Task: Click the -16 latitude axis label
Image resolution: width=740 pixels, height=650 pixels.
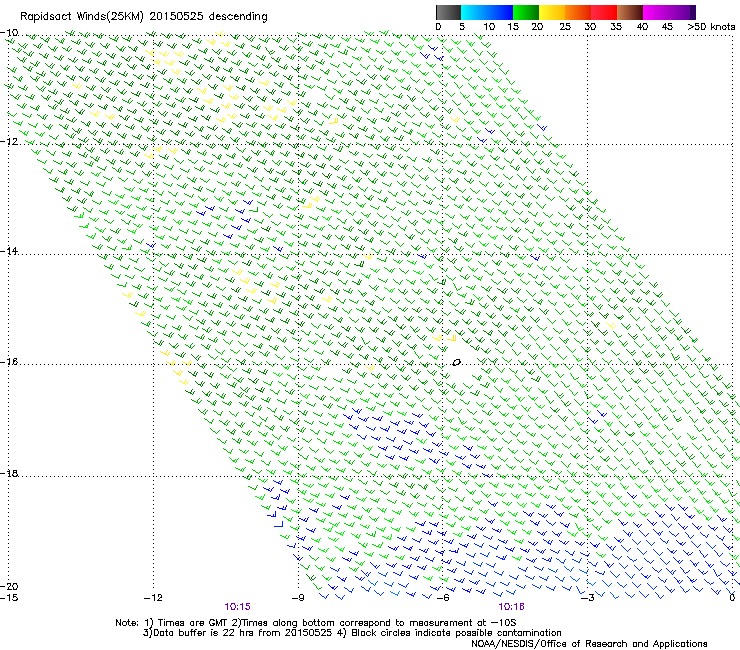Action: pyautogui.click(x=9, y=362)
